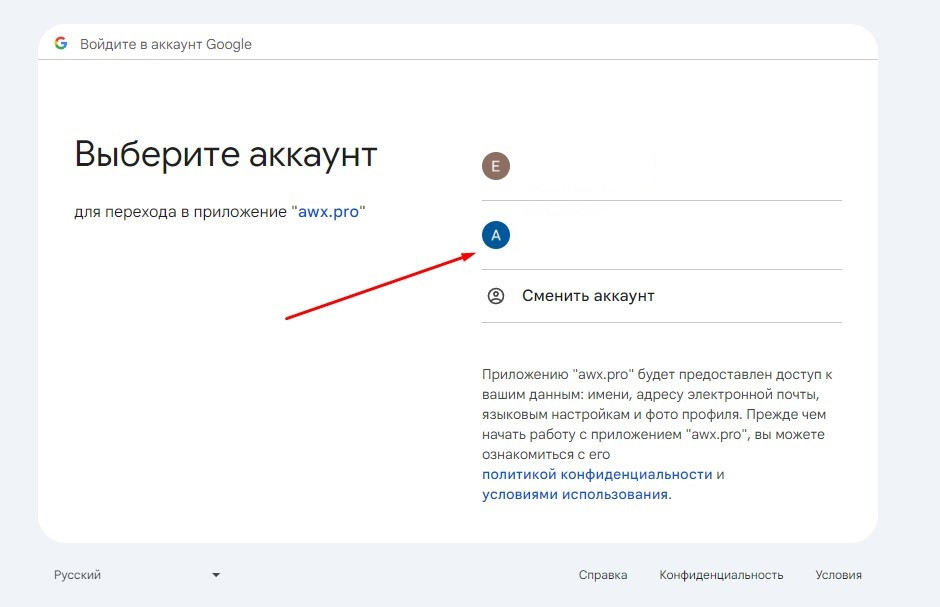
Task: Click the "Войдите в аккаунт Google" header text
Action: tap(166, 44)
